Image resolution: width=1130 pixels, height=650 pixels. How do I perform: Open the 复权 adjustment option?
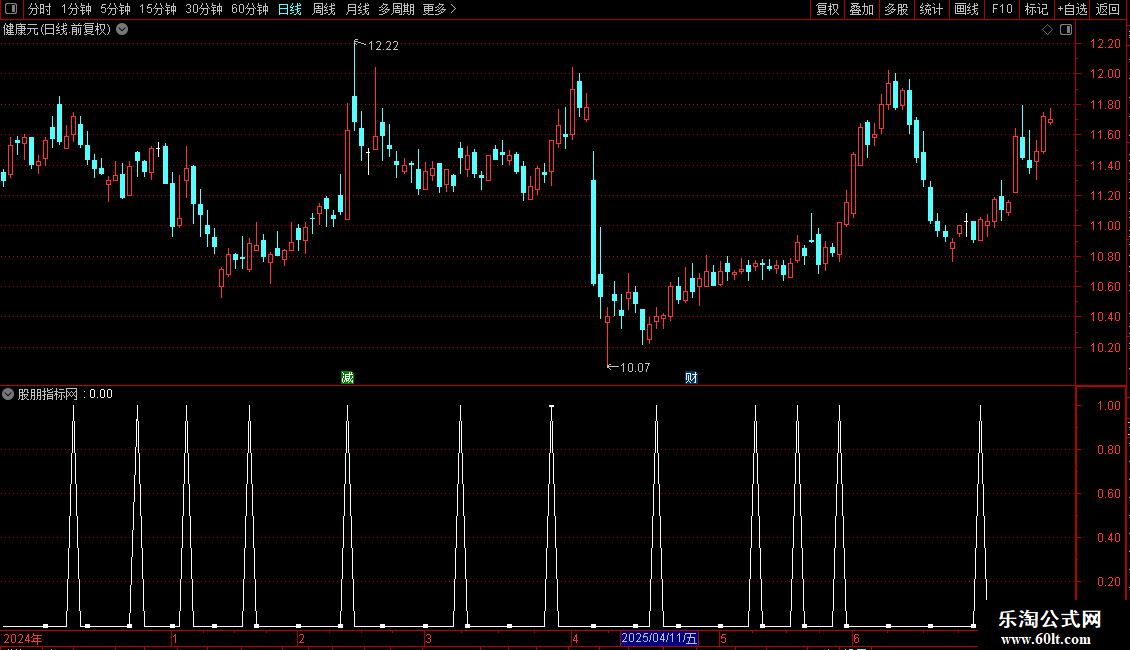click(827, 9)
